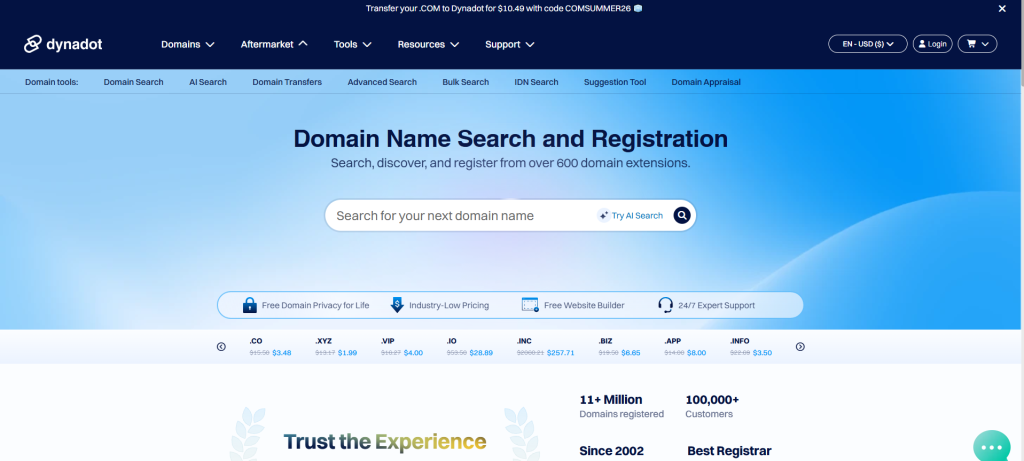This screenshot has height=461, width=1024.
Task: Click the COMSUMMER26 transfer promo text
Action: point(504,8)
